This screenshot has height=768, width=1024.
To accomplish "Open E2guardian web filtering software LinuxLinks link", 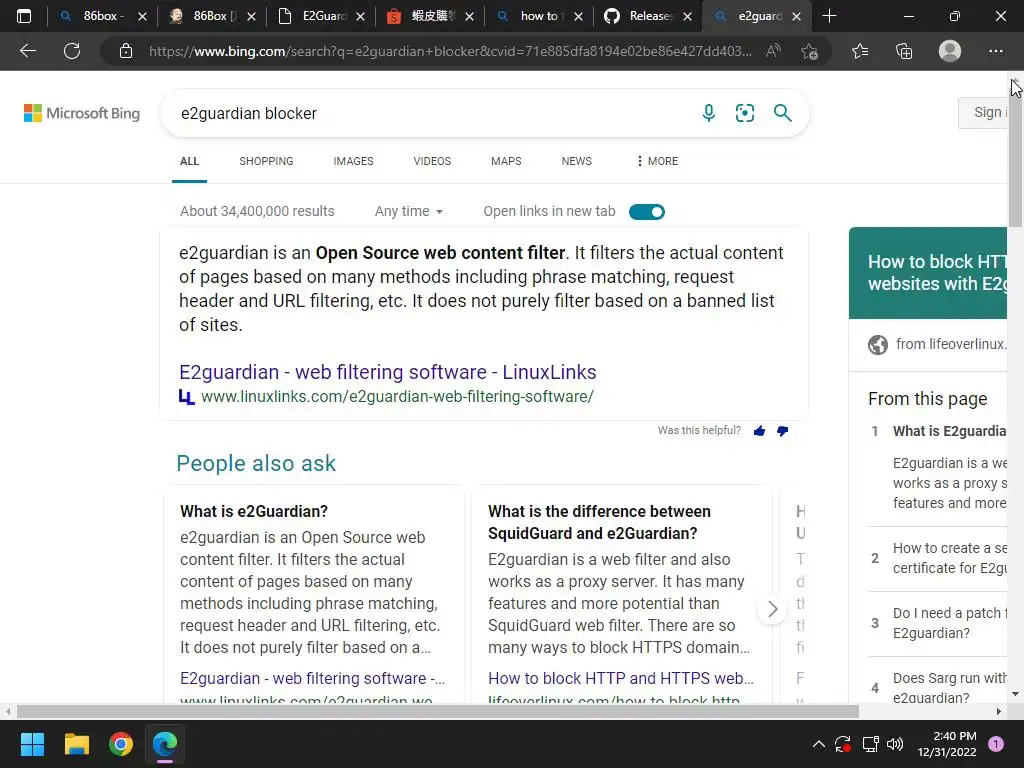I will tap(387, 372).
